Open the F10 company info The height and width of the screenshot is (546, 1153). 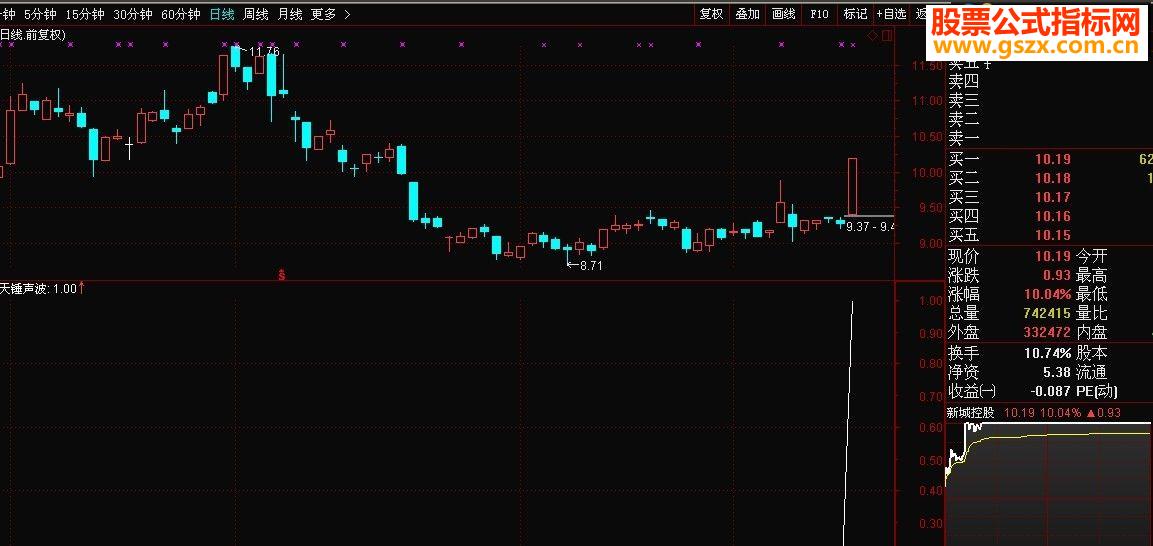(x=819, y=13)
